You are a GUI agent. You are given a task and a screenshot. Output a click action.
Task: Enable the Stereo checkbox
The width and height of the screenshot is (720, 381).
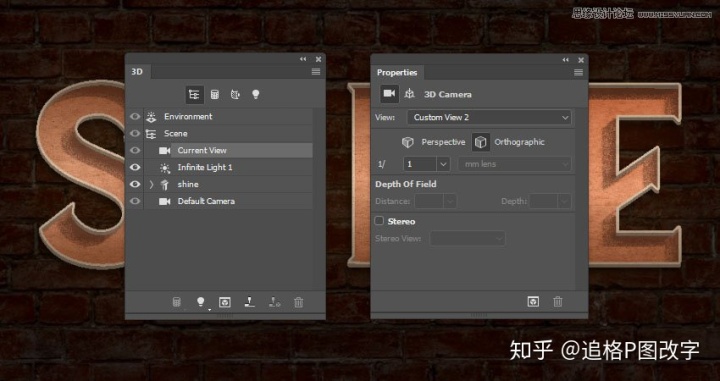pyautogui.click(x=379, y=221)
